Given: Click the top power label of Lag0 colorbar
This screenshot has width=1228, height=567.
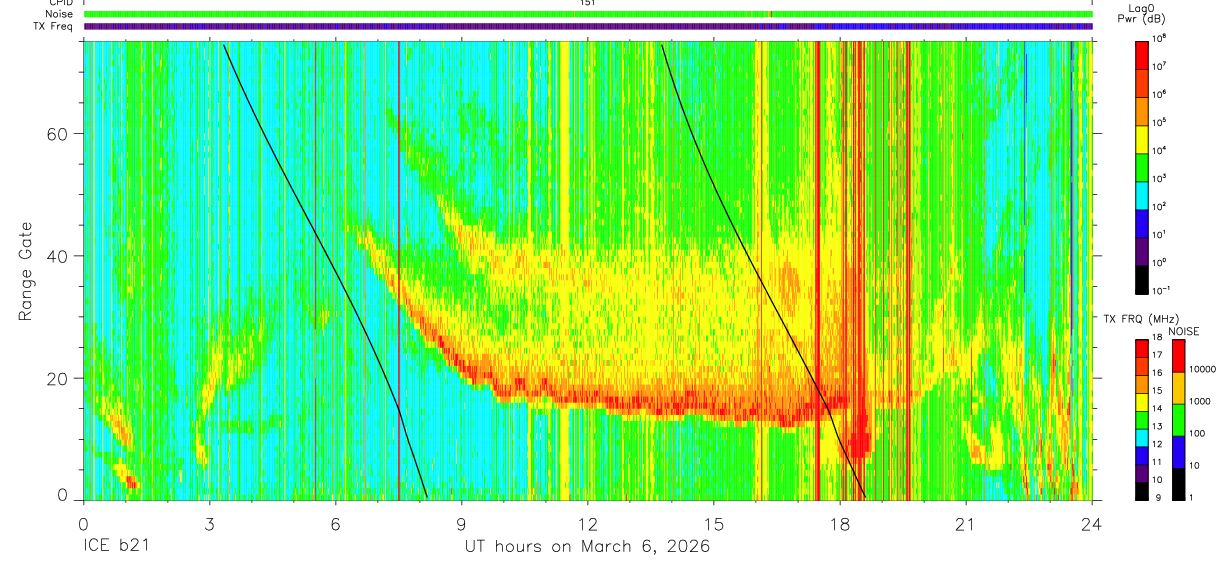Looking at the screenshot, I should [x=1160, y=38].
